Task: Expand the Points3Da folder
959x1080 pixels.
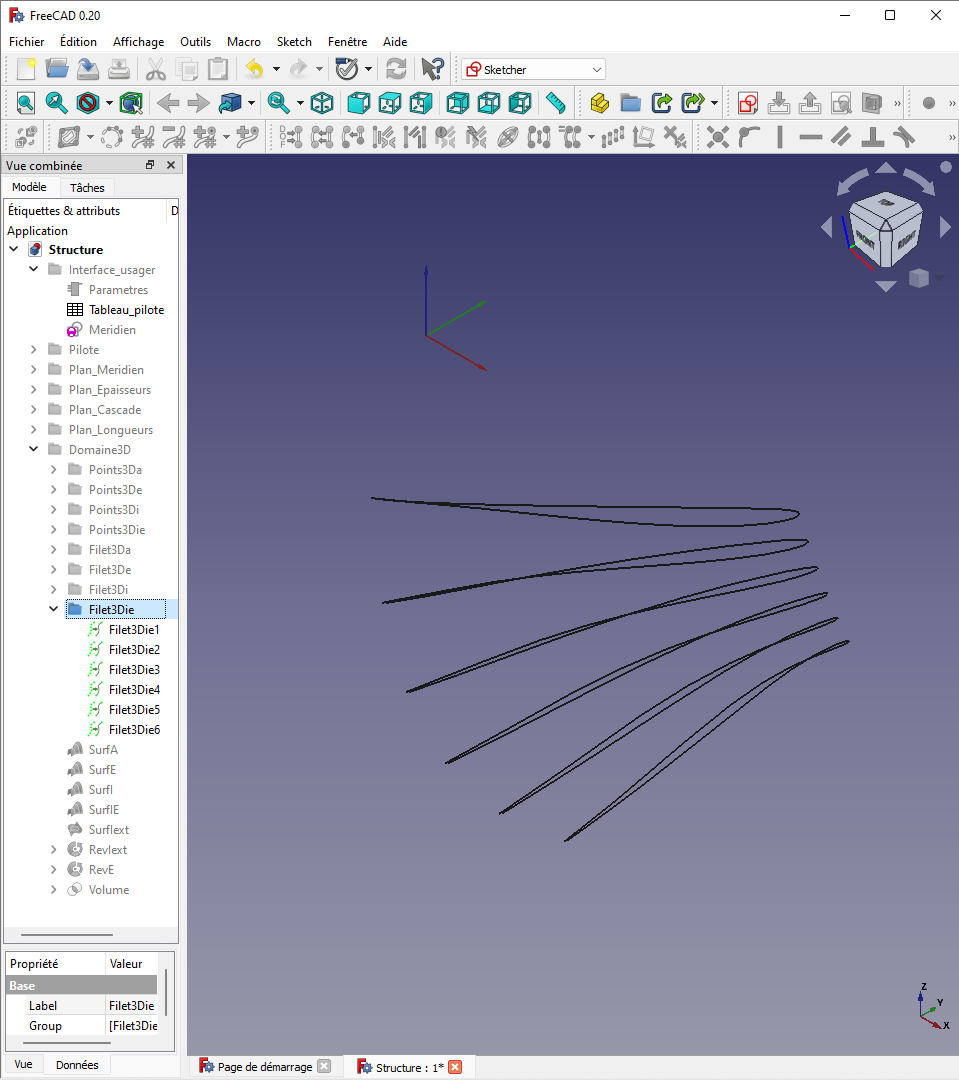Action: pyautogui.click(x=54, y=470)
